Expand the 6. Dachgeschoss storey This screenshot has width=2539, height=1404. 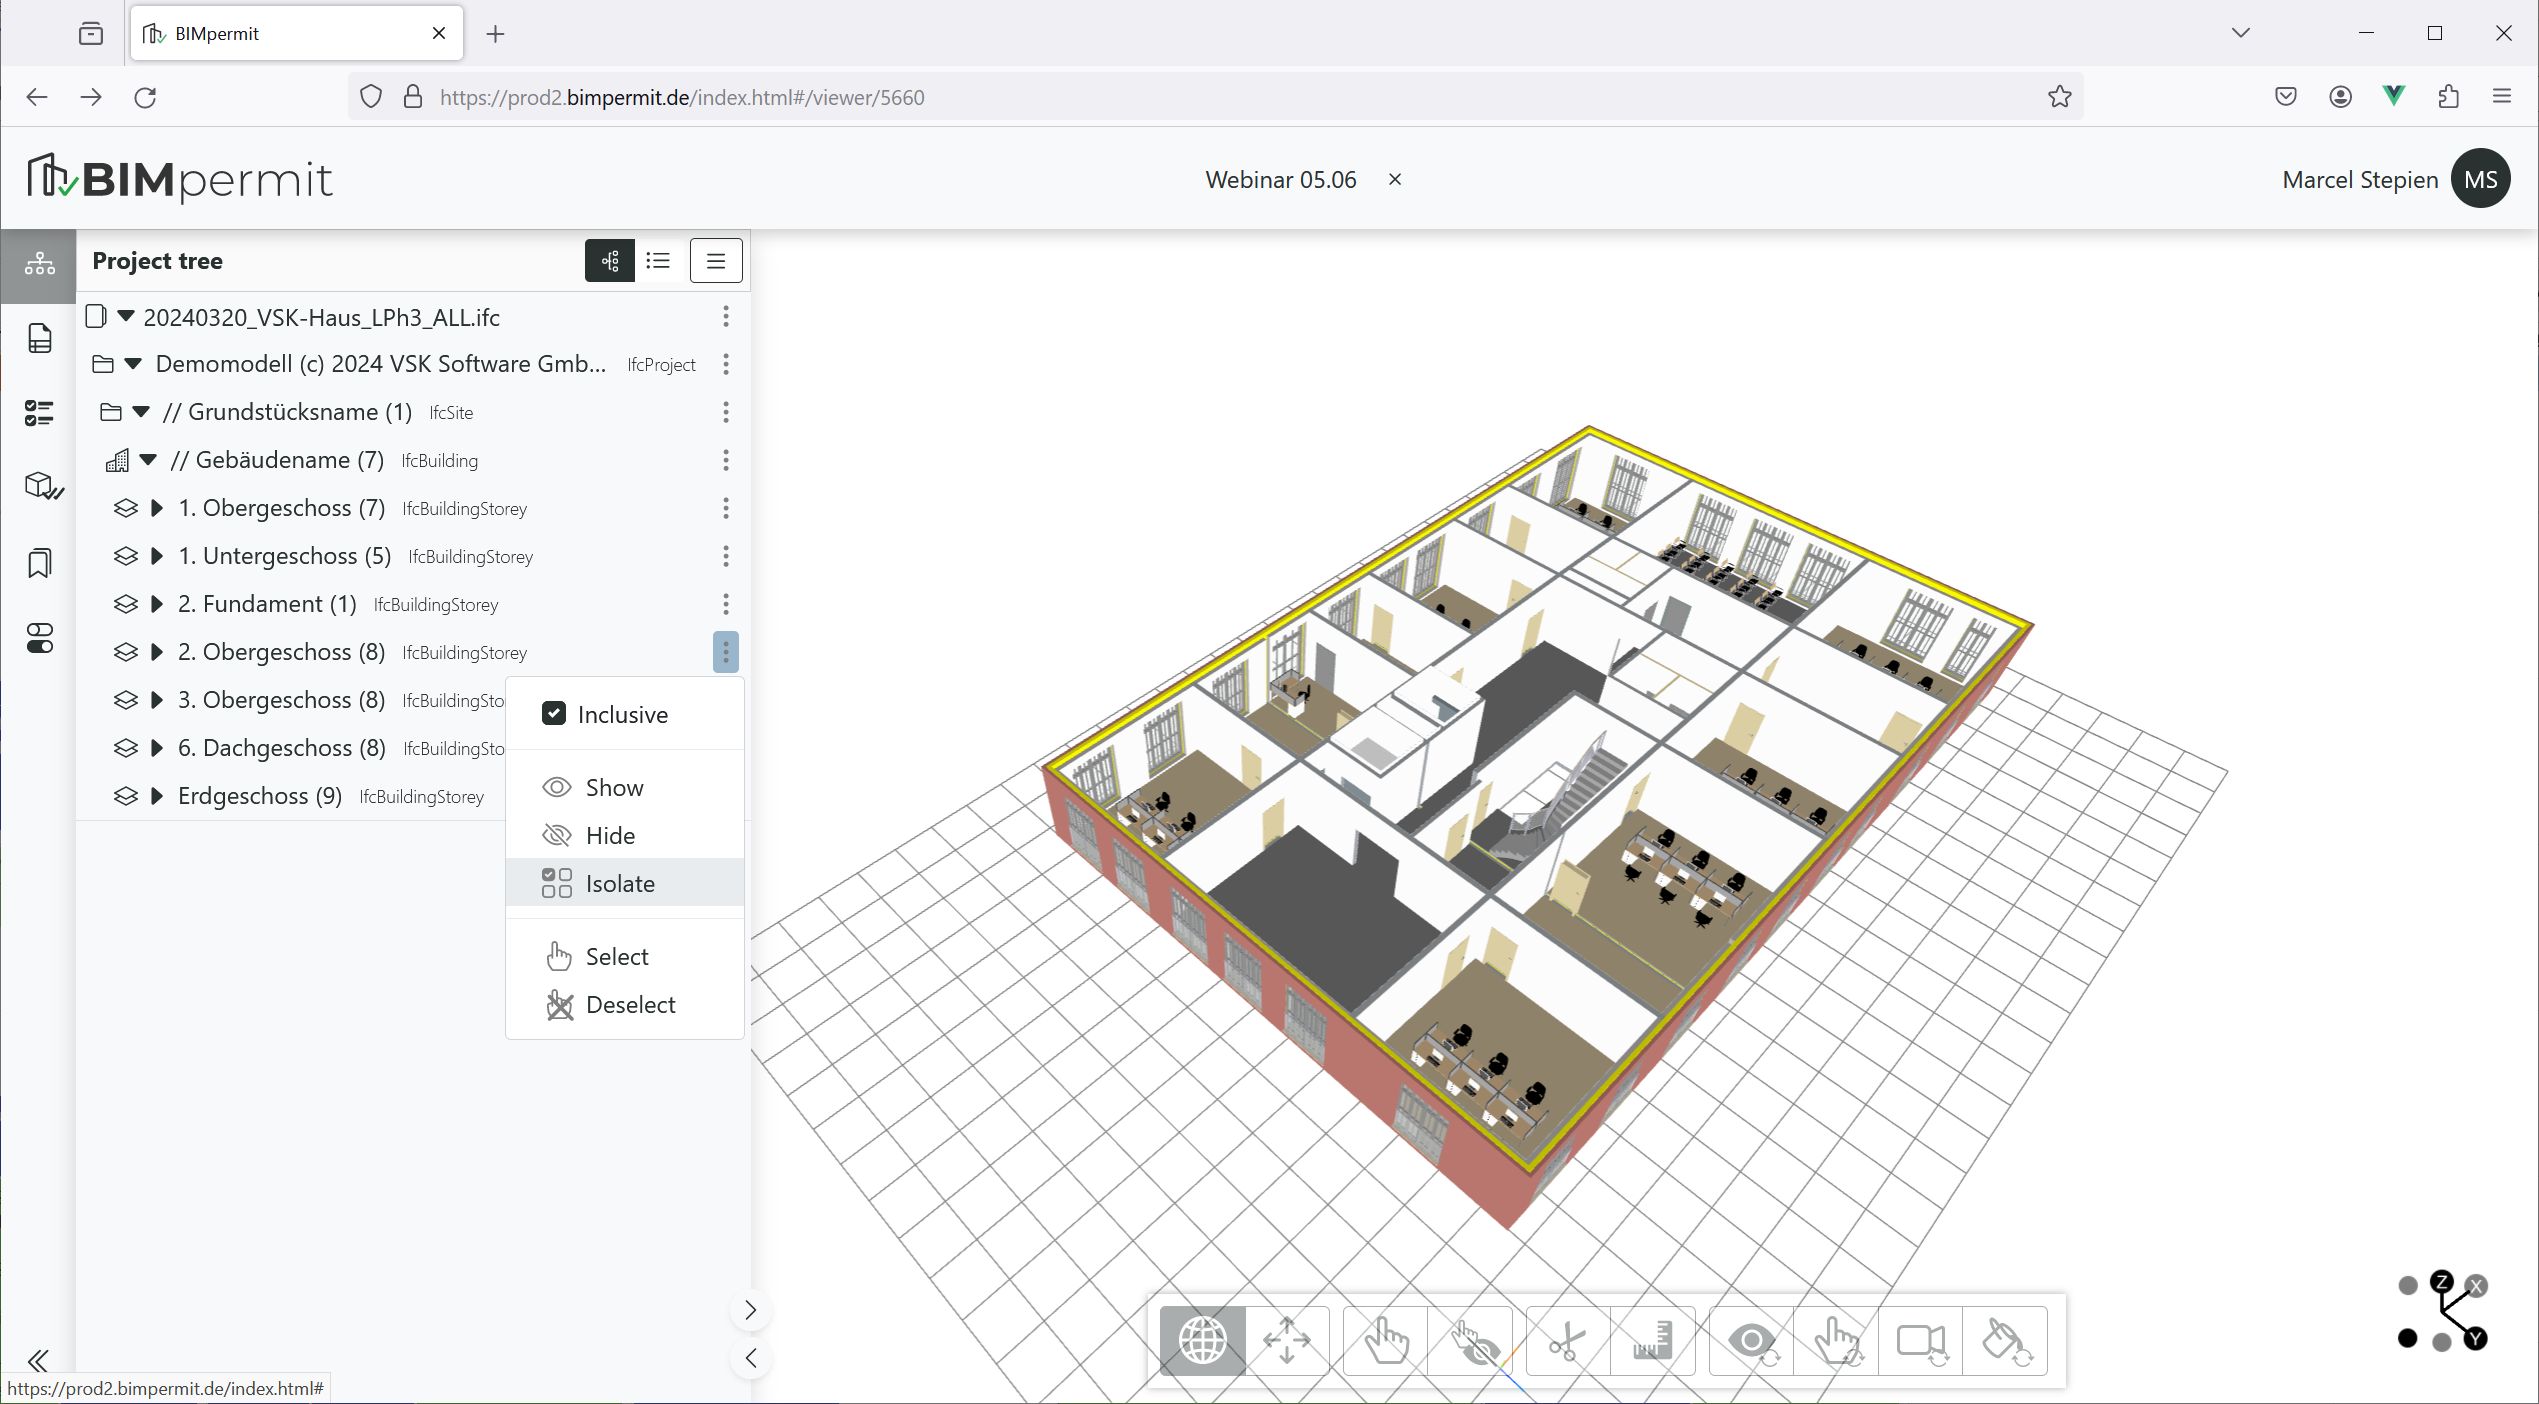[157, 748]
